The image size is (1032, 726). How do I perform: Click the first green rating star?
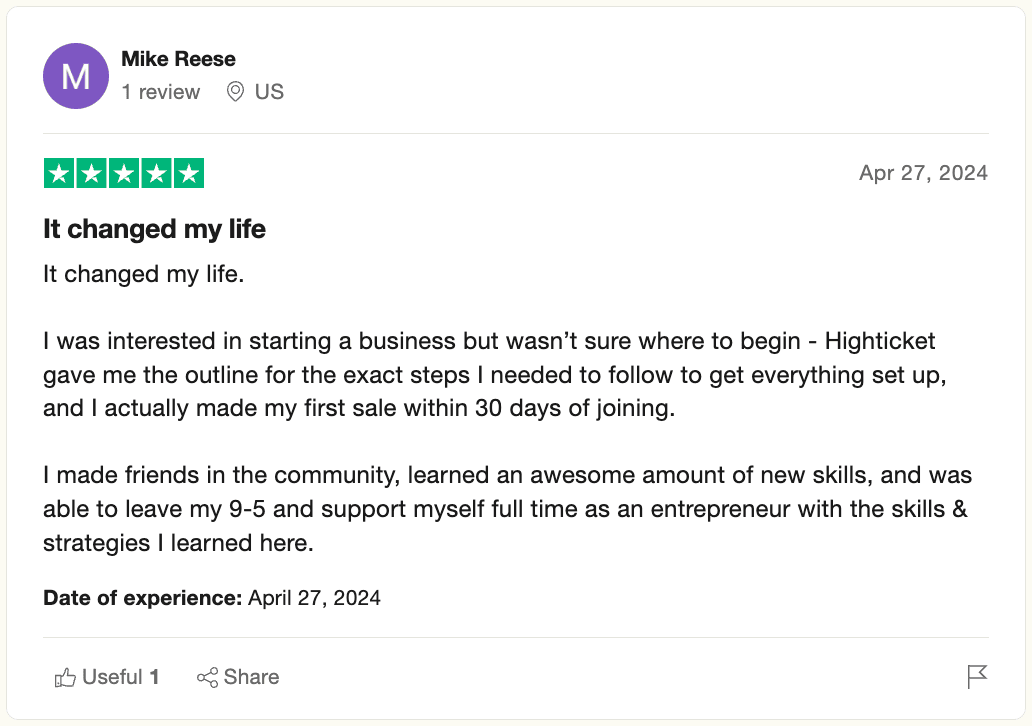coord(60,174)
